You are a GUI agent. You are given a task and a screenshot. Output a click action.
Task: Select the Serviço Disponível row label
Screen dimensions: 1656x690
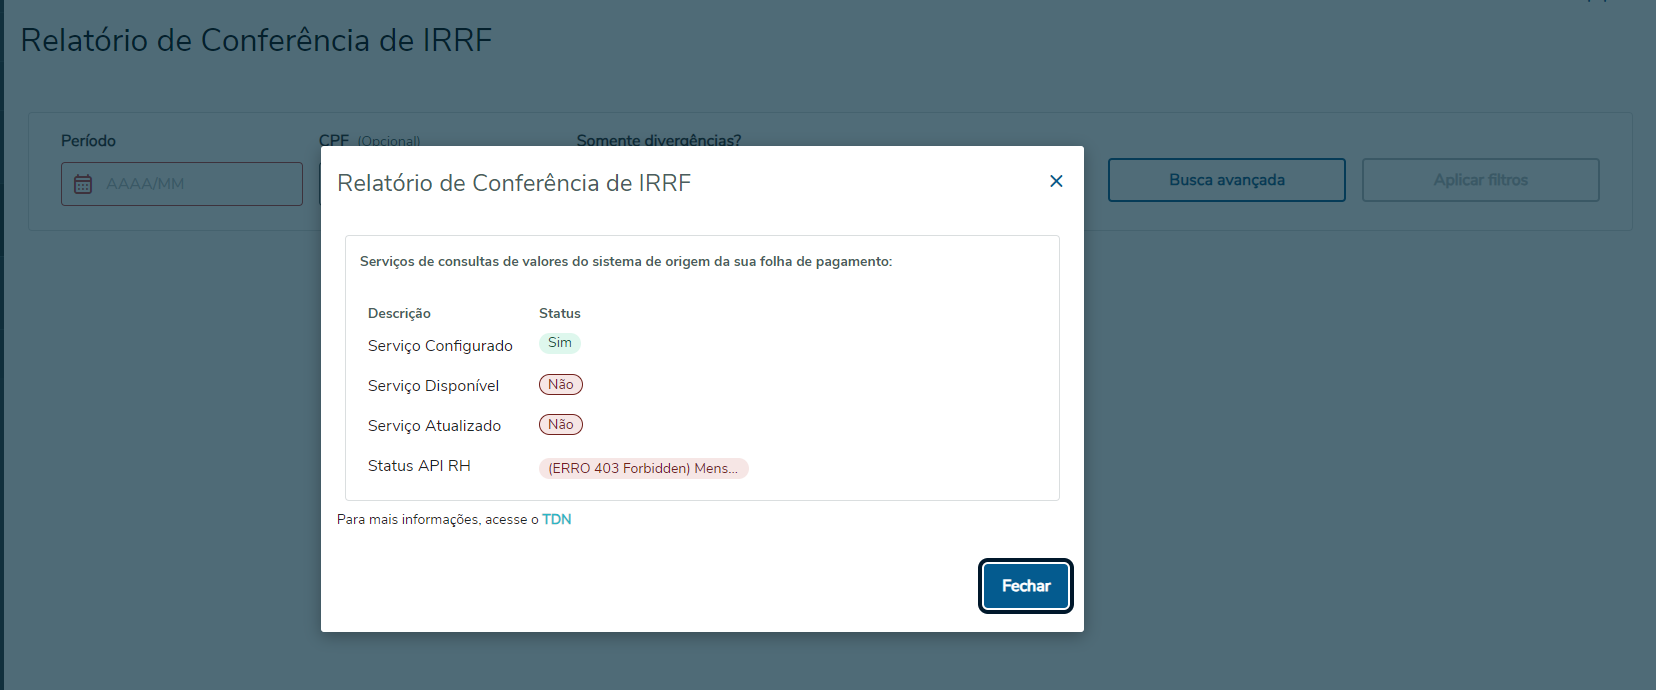point(433,386)
